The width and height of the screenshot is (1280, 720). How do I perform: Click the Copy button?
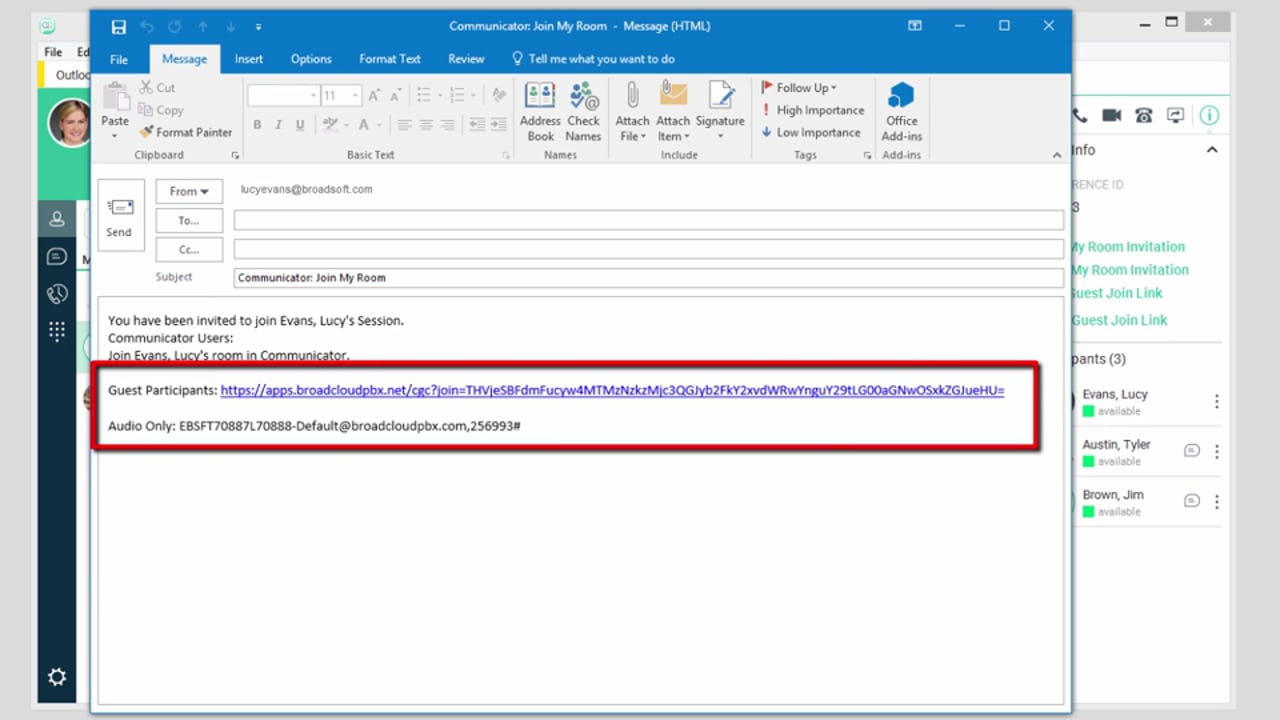click(161, 110)
